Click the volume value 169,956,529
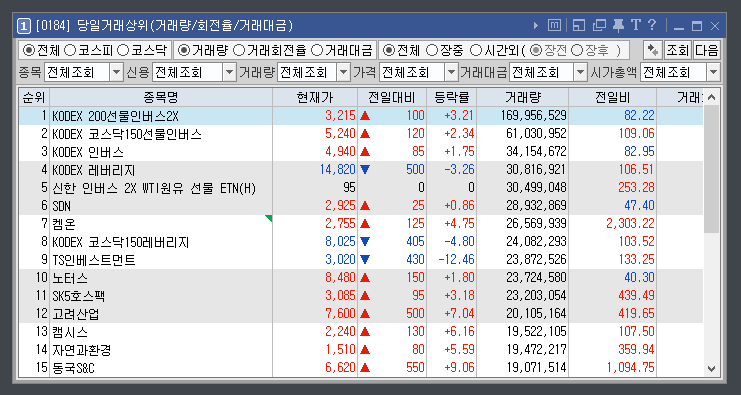The height and width of the screenshot is (395, 741). 534,116
